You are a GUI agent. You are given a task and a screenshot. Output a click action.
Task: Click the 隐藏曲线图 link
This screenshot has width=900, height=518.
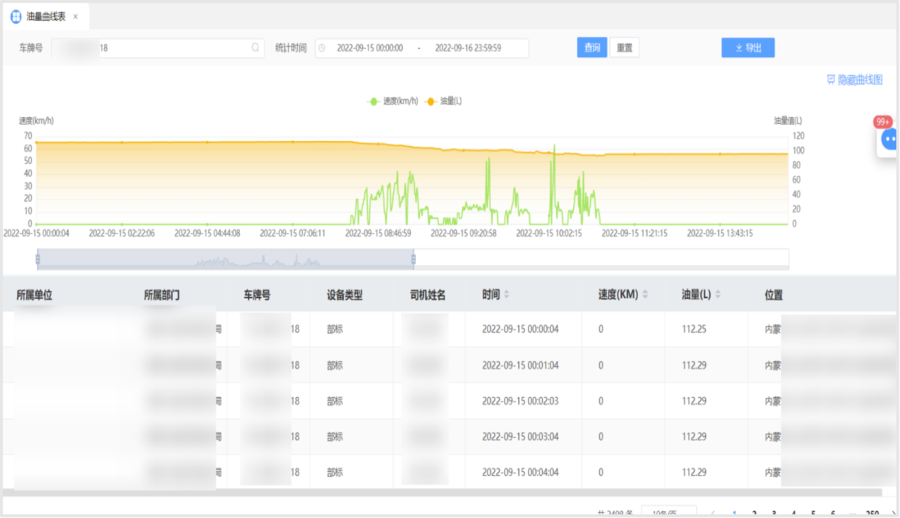[855, 80]
